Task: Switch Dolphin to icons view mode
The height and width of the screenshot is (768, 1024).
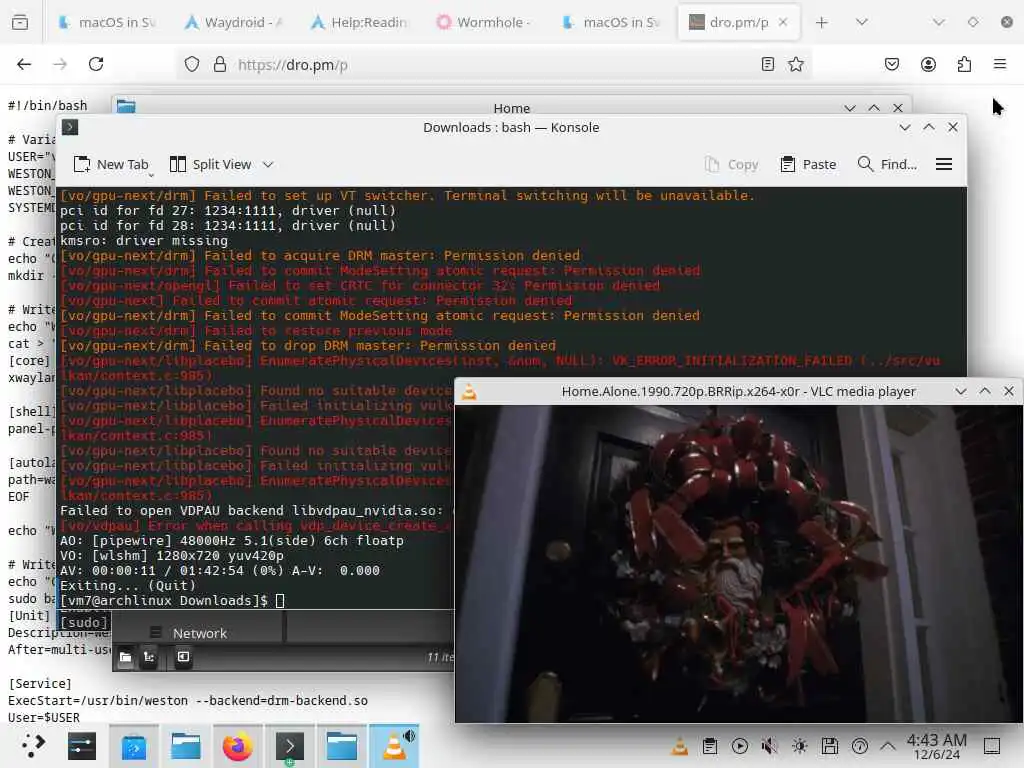Action: pos(125,657)
